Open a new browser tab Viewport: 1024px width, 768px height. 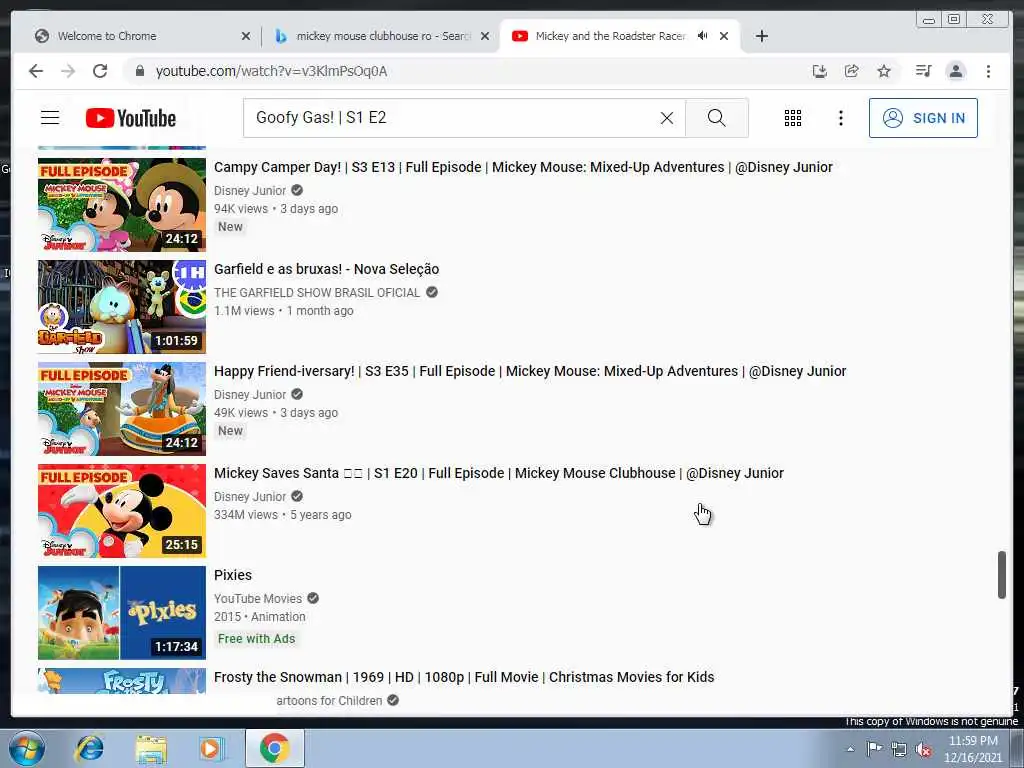pos(761,36)
